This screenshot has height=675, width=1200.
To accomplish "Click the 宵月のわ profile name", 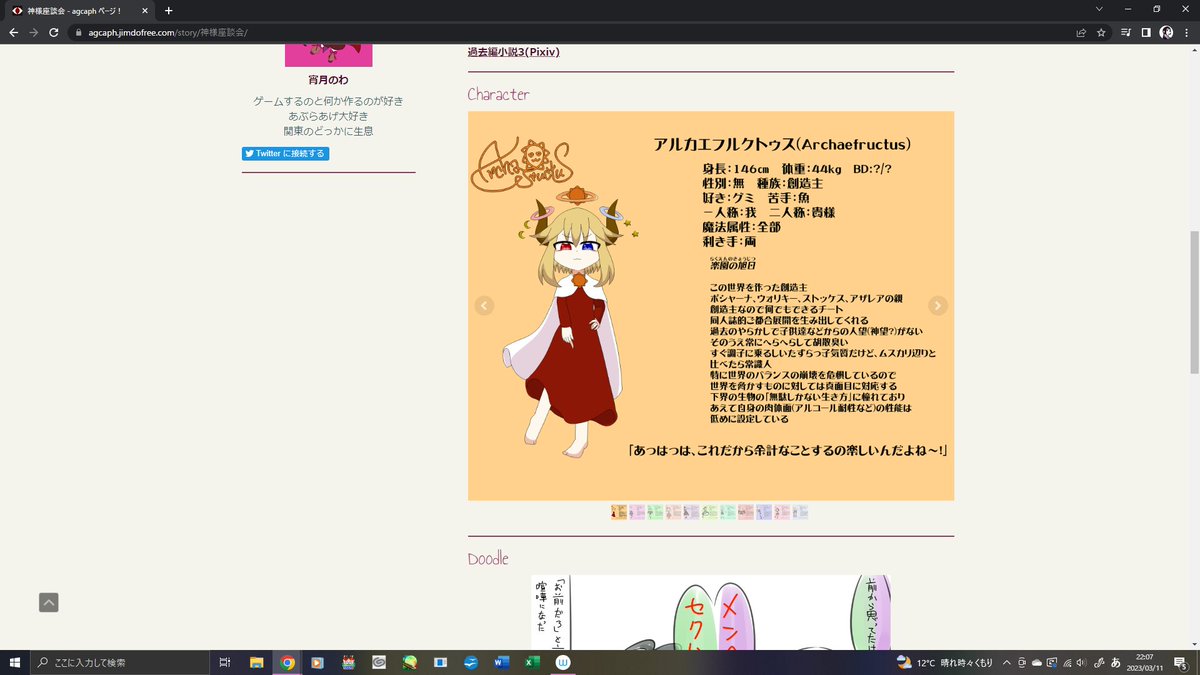I will pos(328,80).
